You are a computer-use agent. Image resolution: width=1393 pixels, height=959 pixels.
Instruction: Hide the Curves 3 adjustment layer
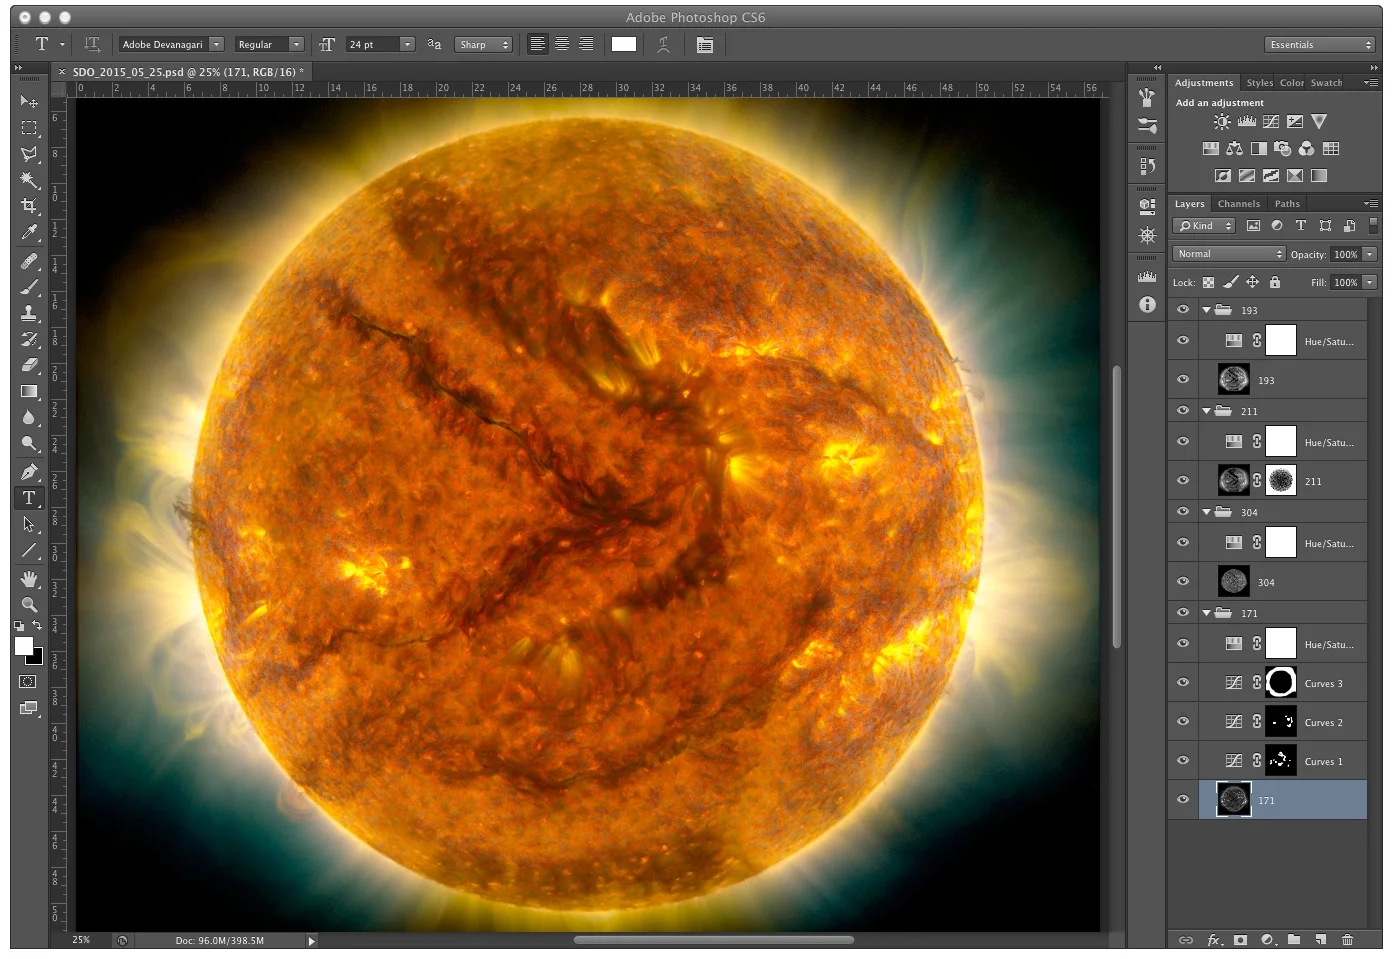pyautogui.click(x=1183, y=682)
